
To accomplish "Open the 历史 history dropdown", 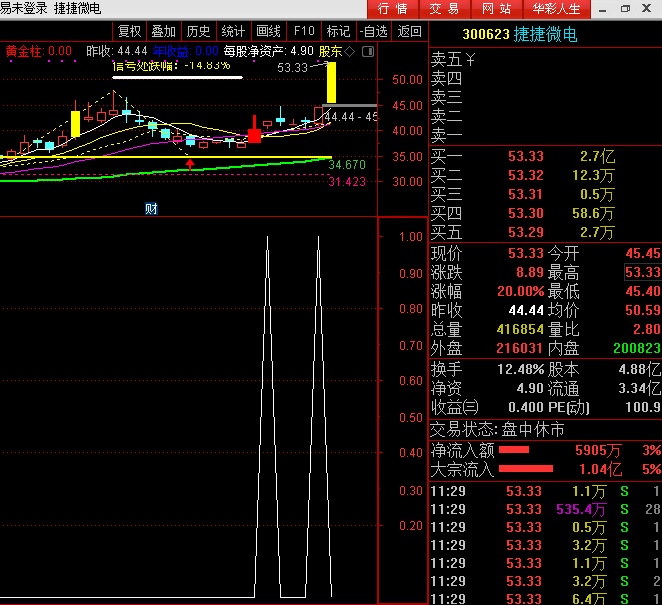I will (197, 31).
